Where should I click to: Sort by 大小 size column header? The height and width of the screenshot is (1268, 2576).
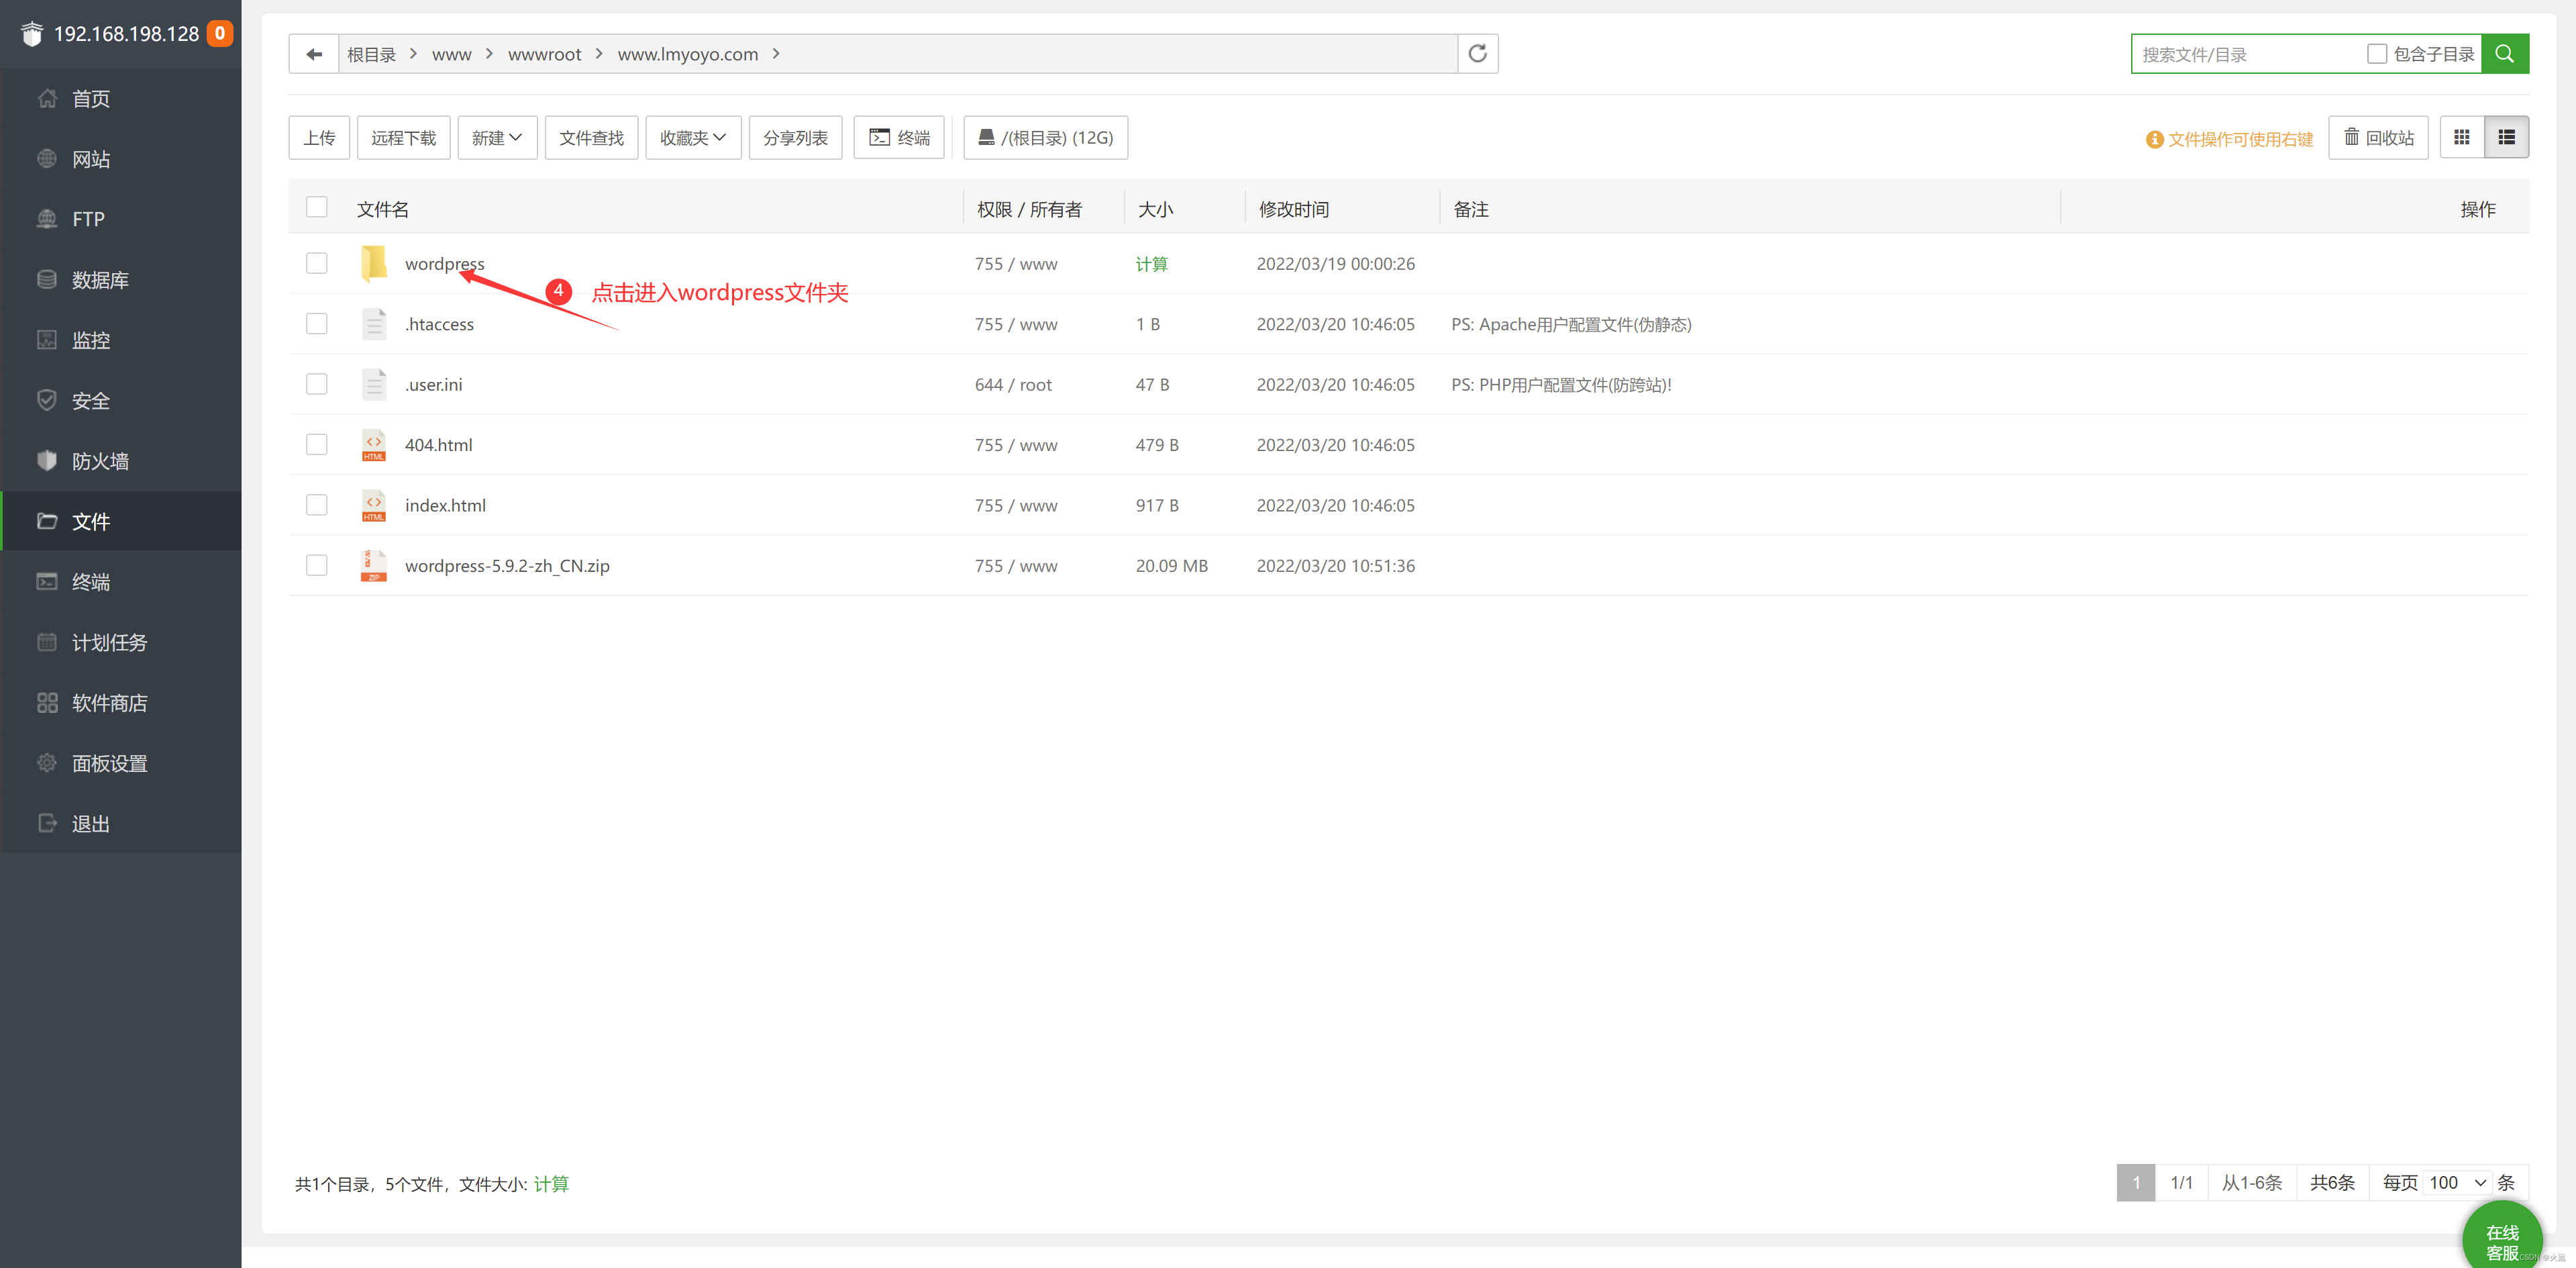[1155, 209]
